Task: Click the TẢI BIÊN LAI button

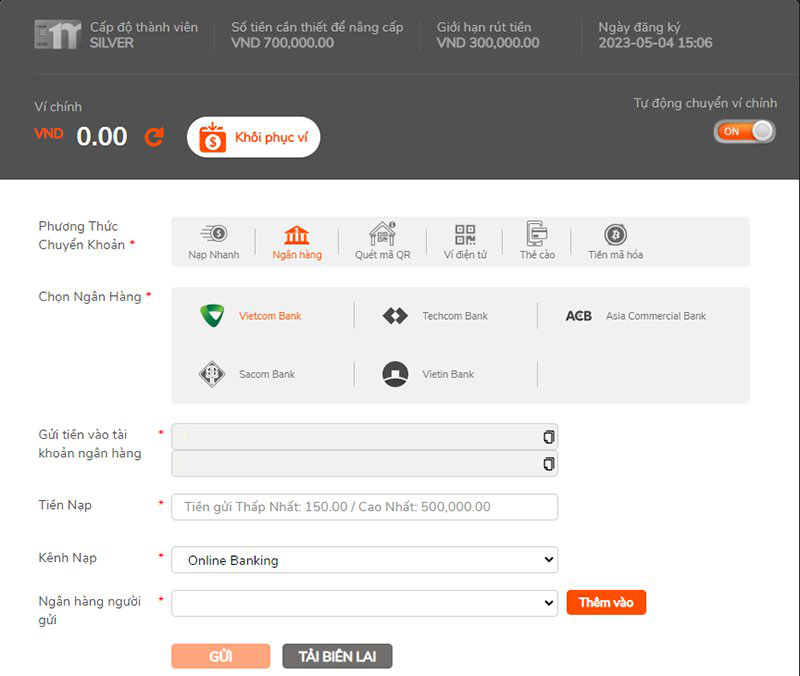Action: point(337,656)
